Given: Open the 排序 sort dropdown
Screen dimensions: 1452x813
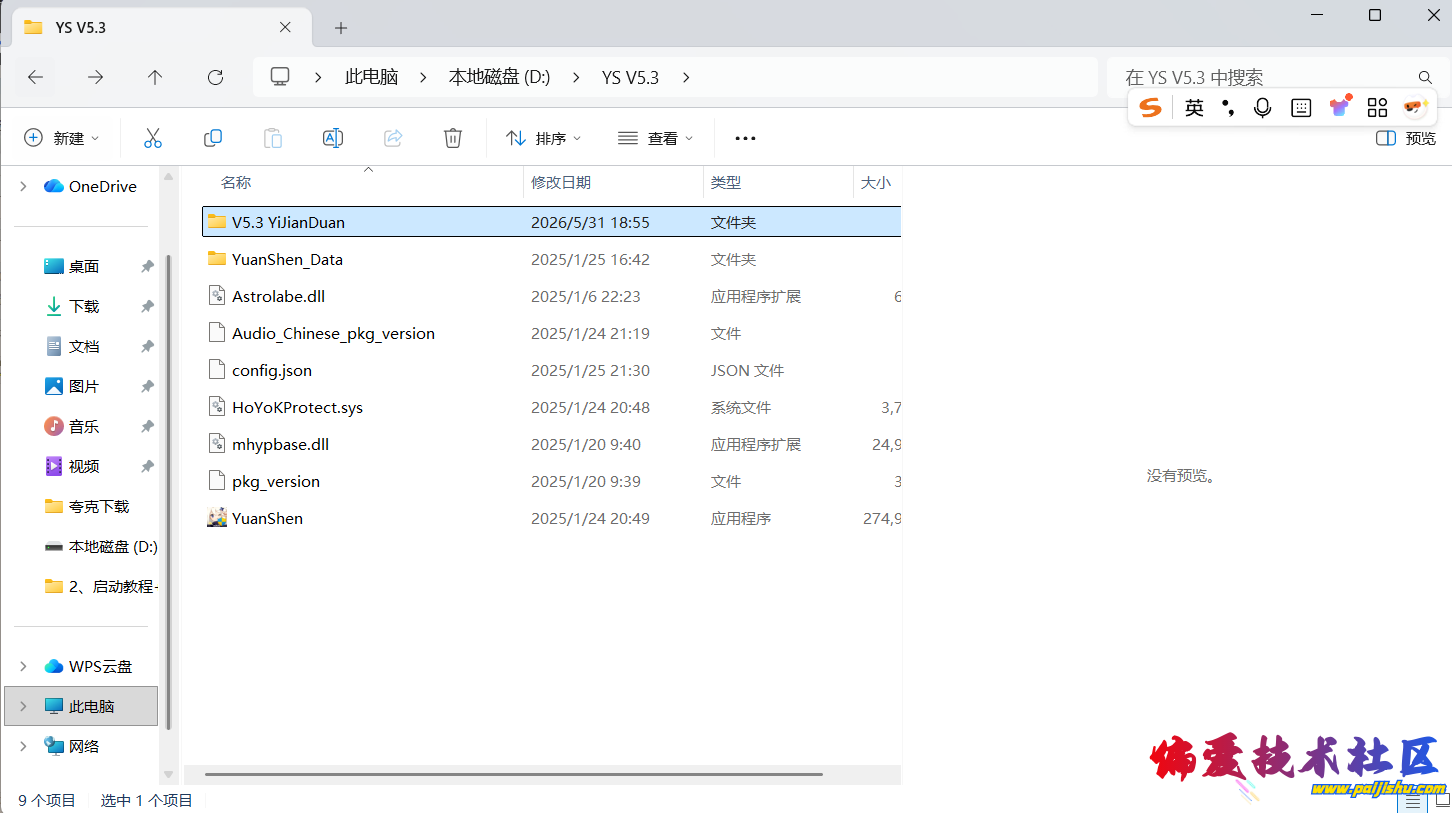Looking at the screenshot, I should tap(544, 138).
